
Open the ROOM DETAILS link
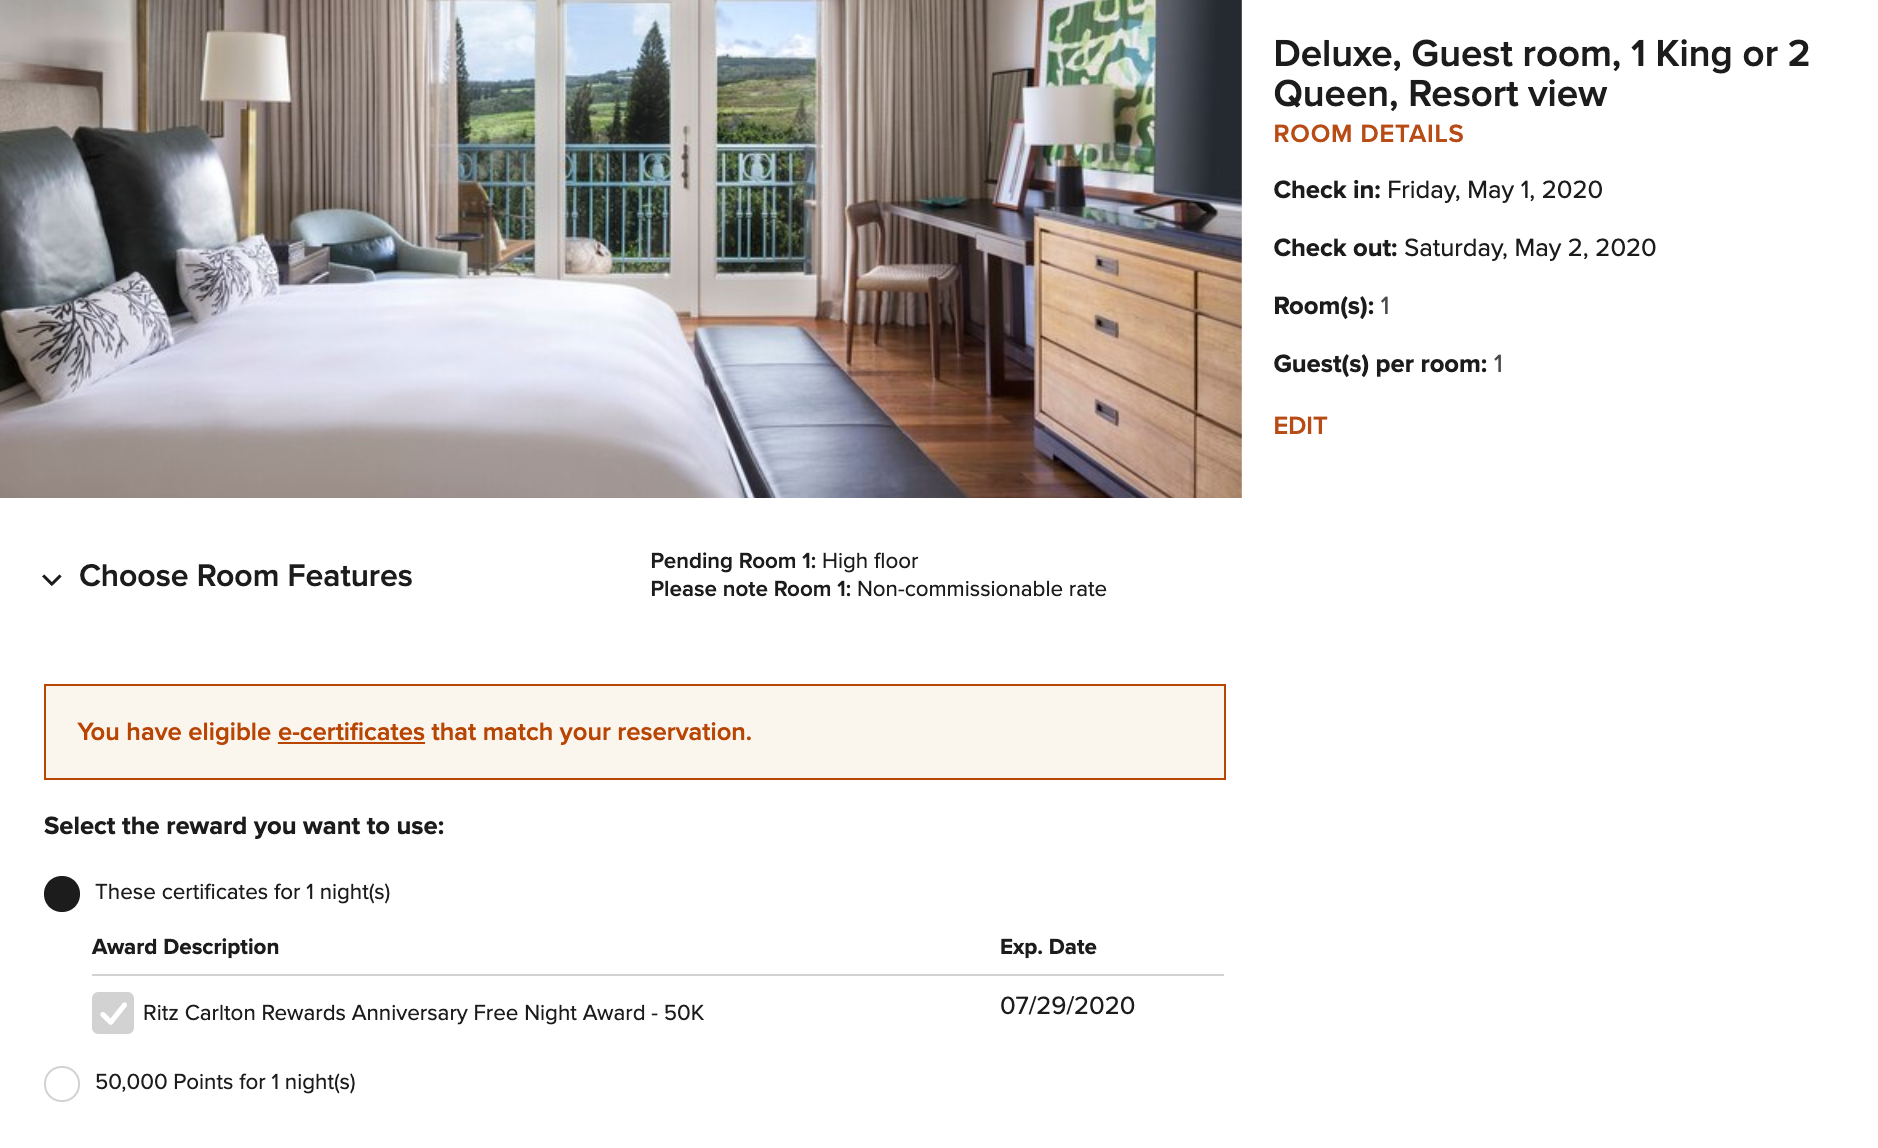coord(1367,133)
